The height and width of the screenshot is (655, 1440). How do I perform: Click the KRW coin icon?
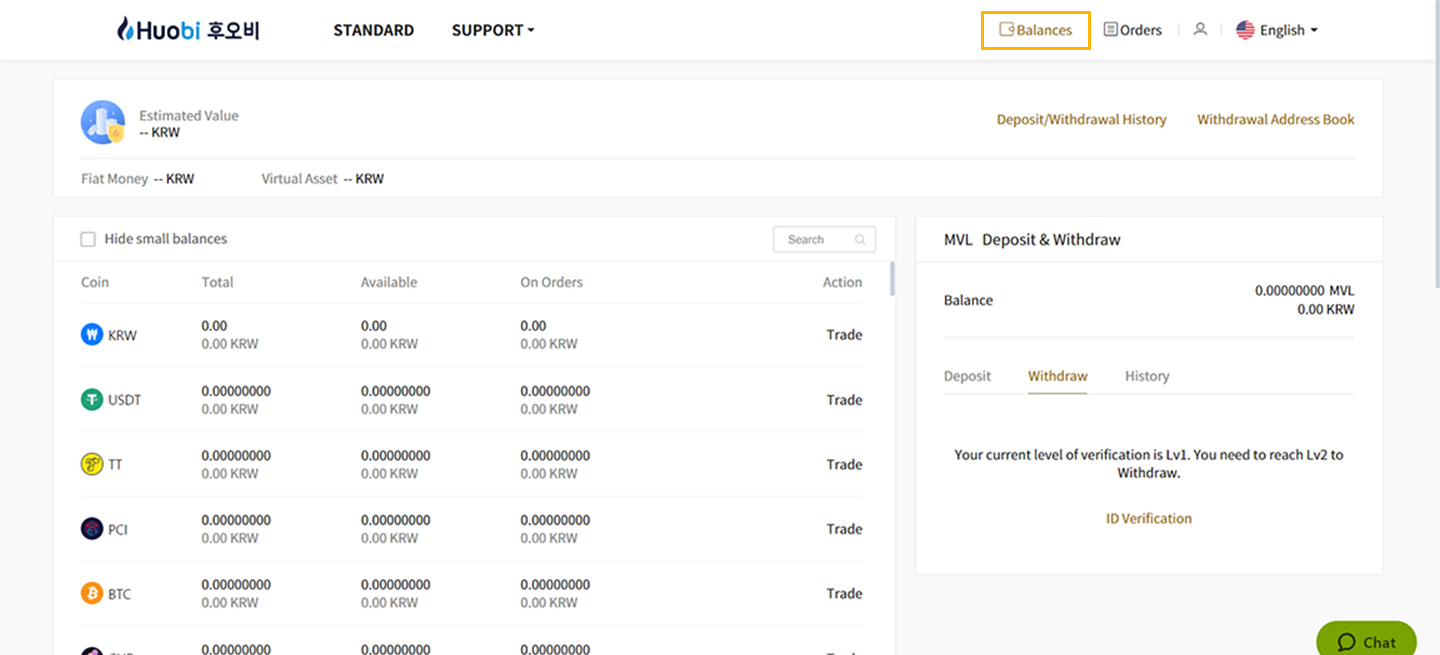click(92, 335)
